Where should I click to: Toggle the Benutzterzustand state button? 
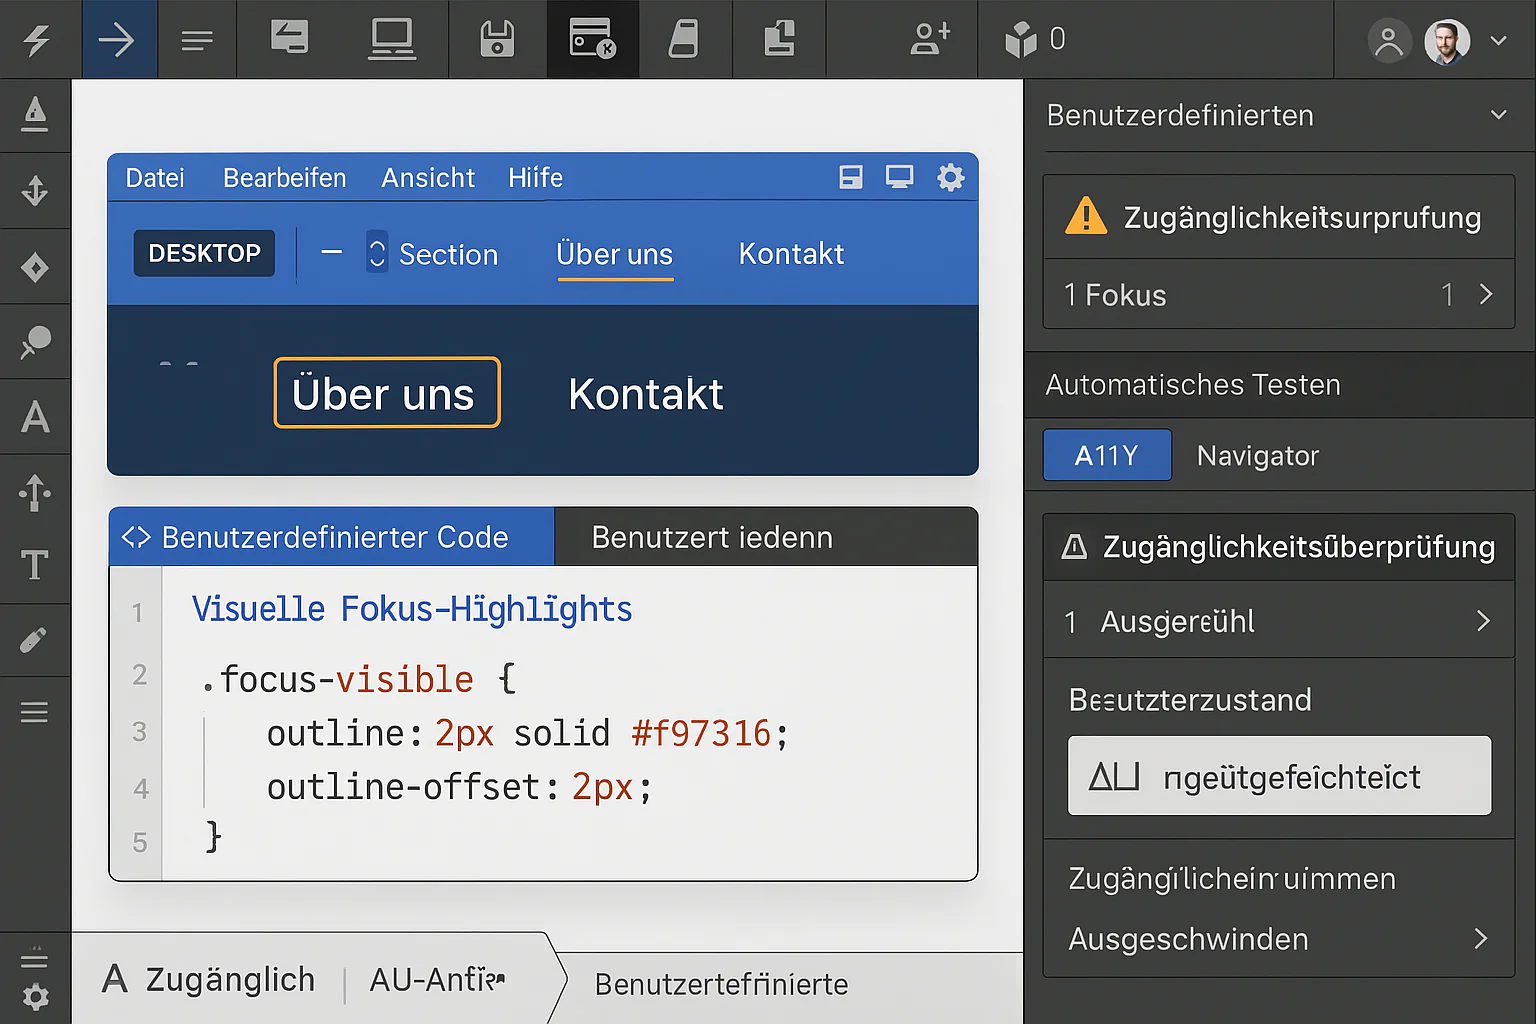tap(1279, 776)
